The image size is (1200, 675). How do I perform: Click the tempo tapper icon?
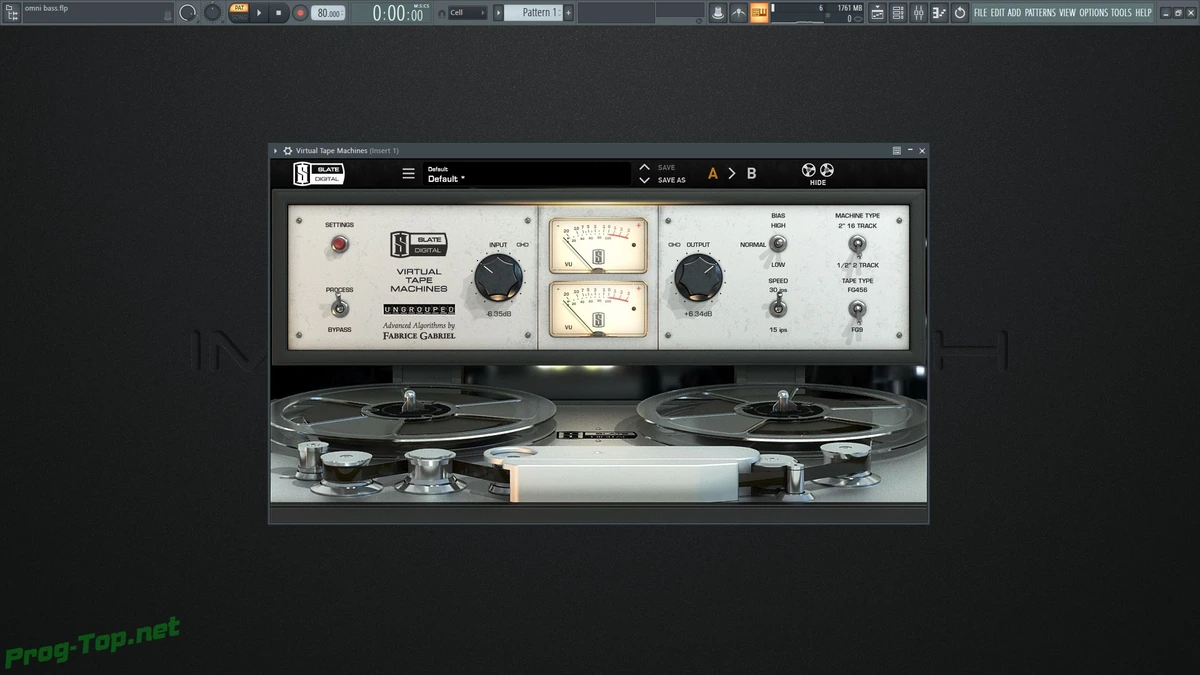tap(739, 13)
